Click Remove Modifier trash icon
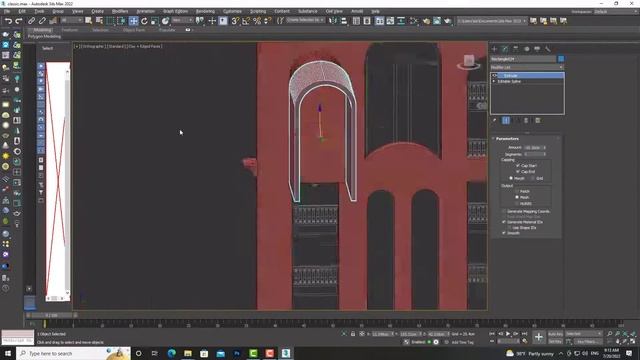 tap(526, 120)
